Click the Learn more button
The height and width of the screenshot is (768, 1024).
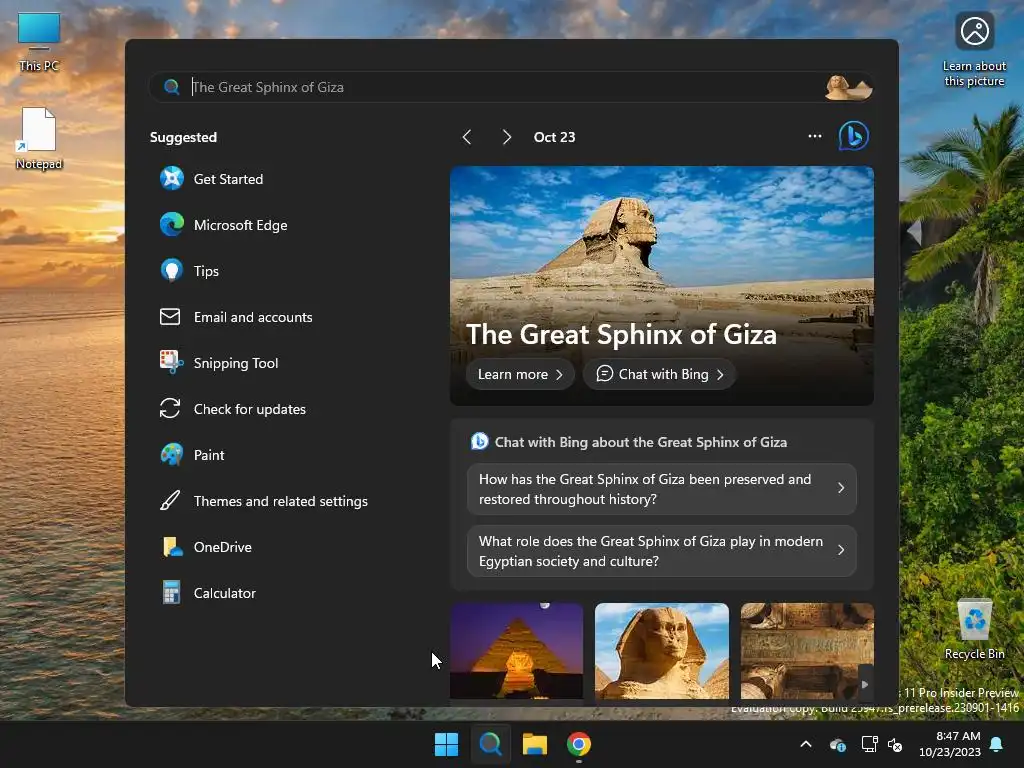click(520, 374)
